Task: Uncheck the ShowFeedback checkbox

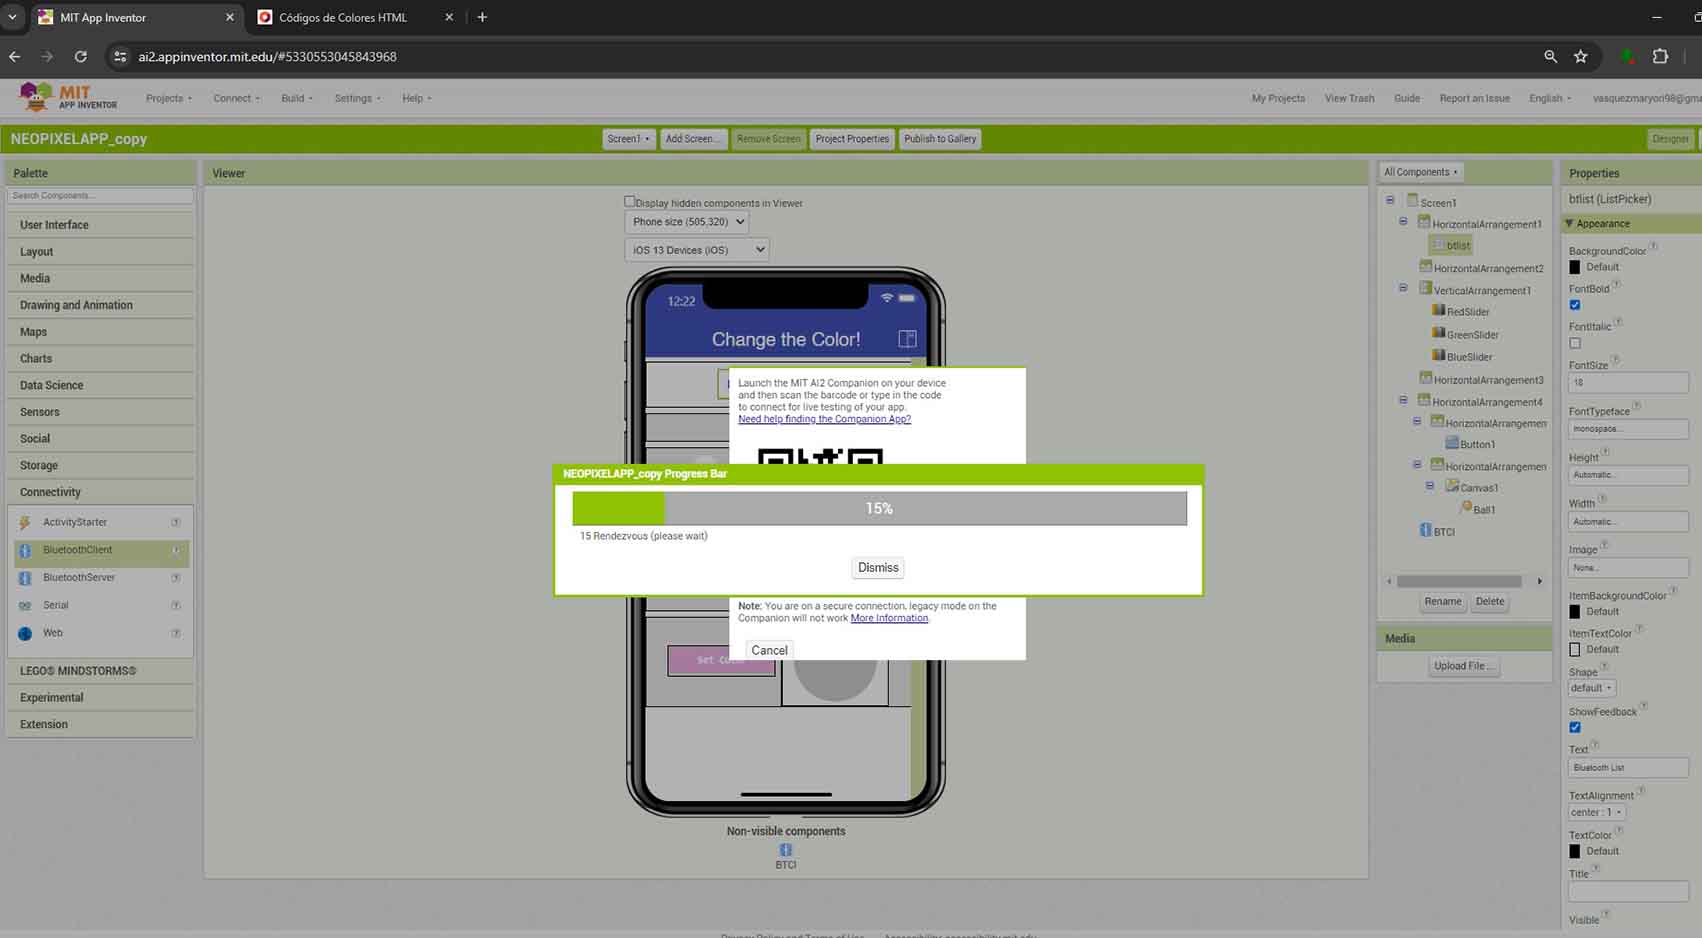Action: 1575,727
